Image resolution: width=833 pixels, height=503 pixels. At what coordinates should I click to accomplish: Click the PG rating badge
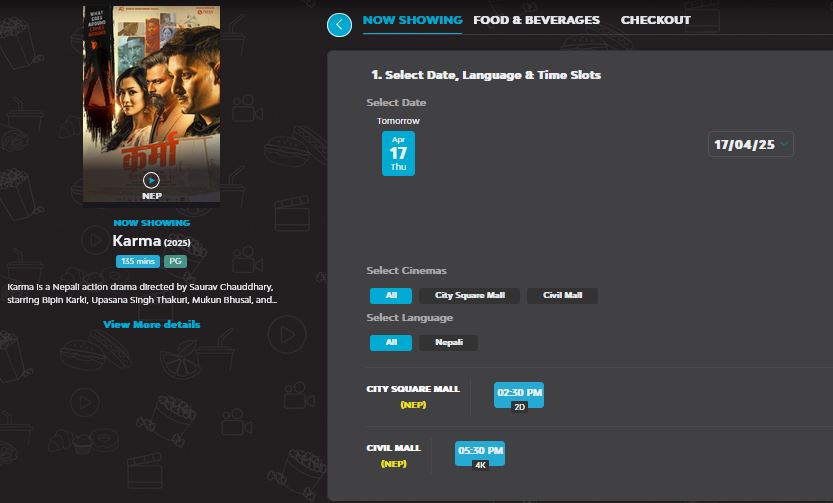(x=175, y=261)
